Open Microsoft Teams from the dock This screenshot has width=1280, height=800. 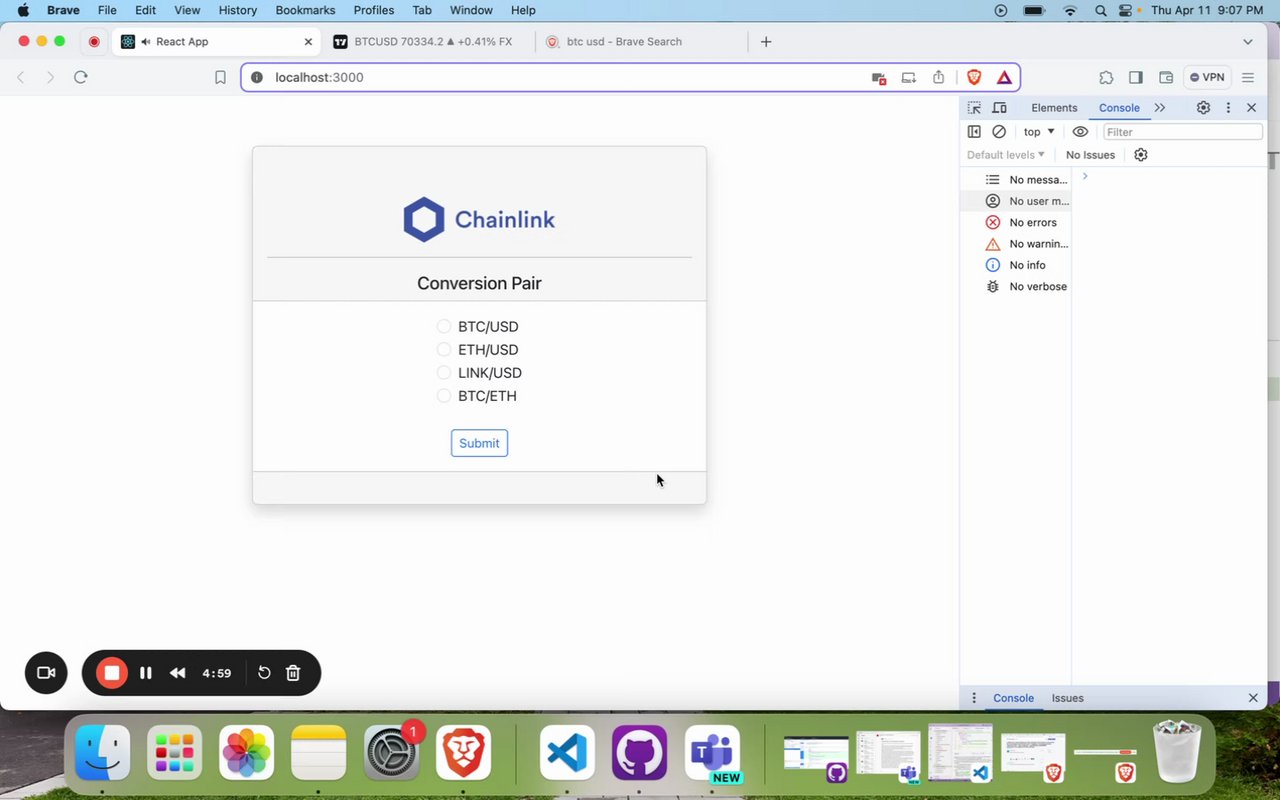(x=712, y=753)
